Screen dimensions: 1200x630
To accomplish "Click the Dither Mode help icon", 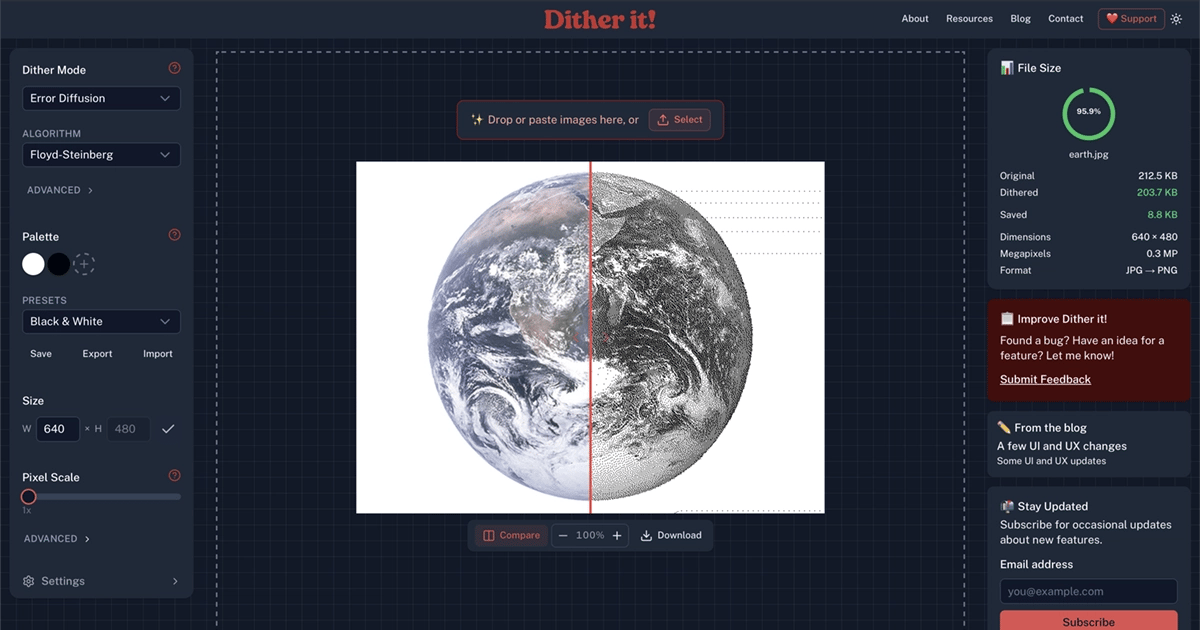I will pyautogui.click(x=175, y=68).
